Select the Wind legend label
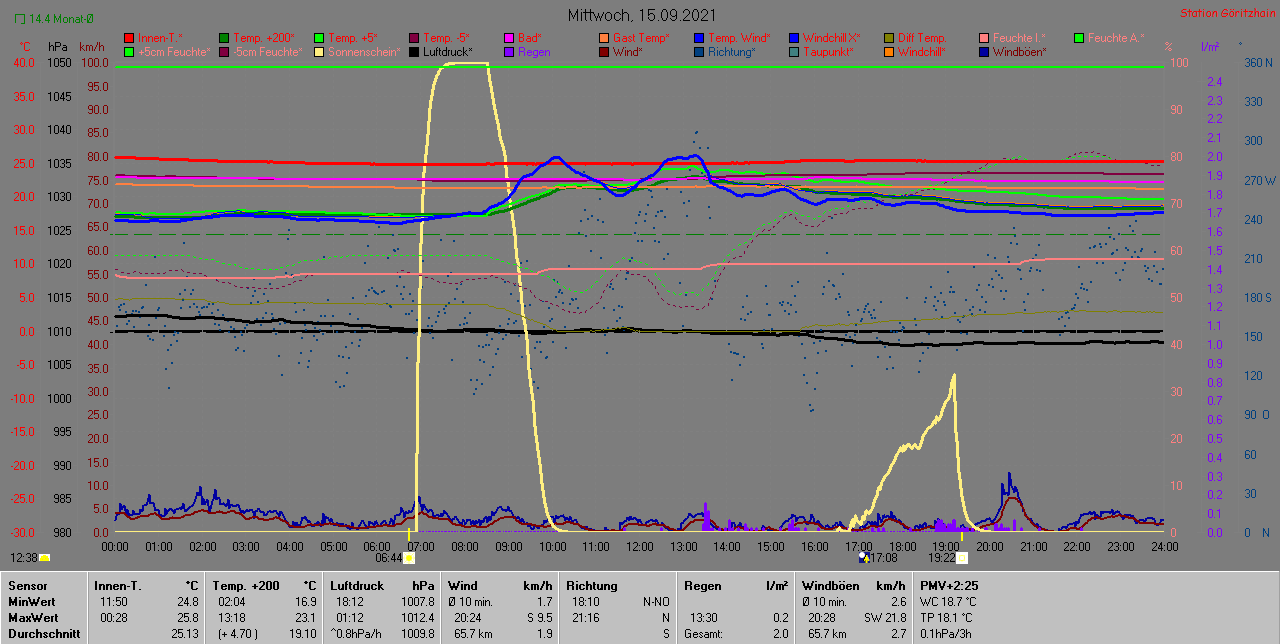Screen dimensions: 1280x644 coord(628,51)
